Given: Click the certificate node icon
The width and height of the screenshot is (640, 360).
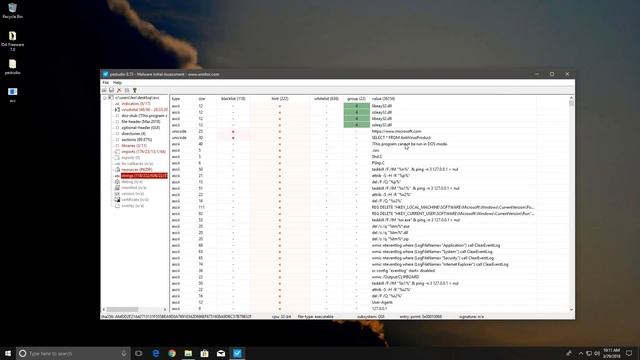Looking at the screenshot, I should click(117, 200).
